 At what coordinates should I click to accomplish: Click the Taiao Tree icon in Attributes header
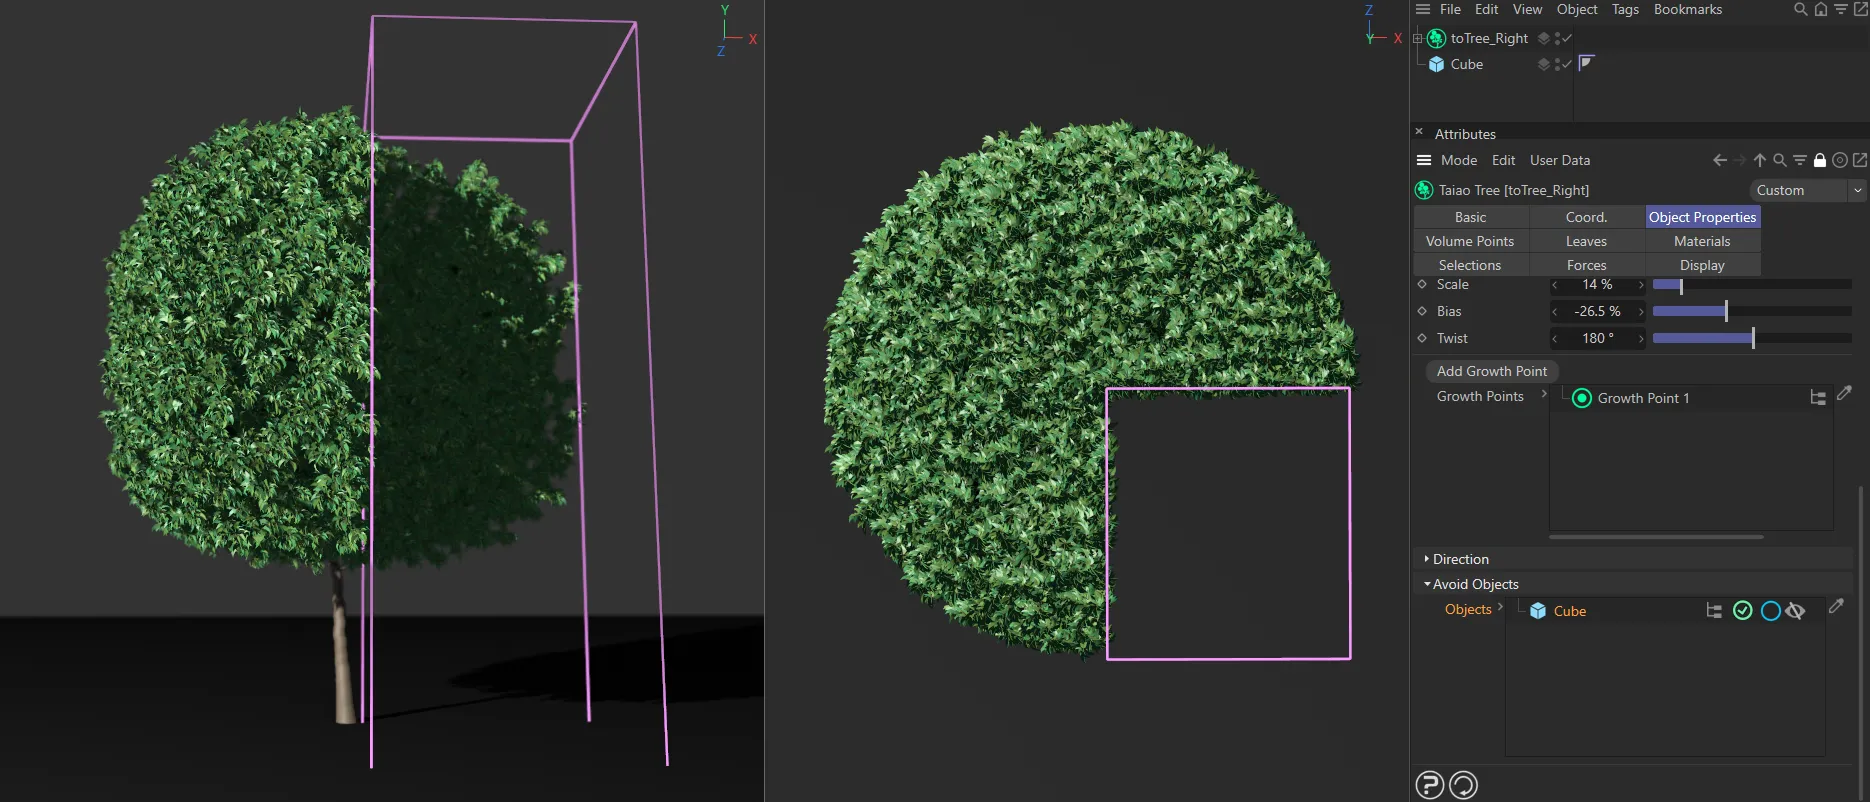click(1424, 190)
